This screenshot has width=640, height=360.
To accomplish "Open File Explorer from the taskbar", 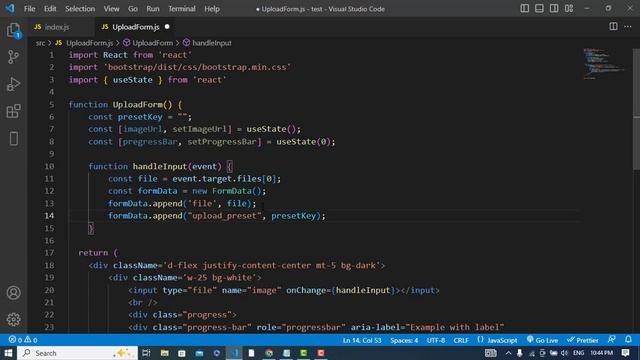I will pos(164,353).
